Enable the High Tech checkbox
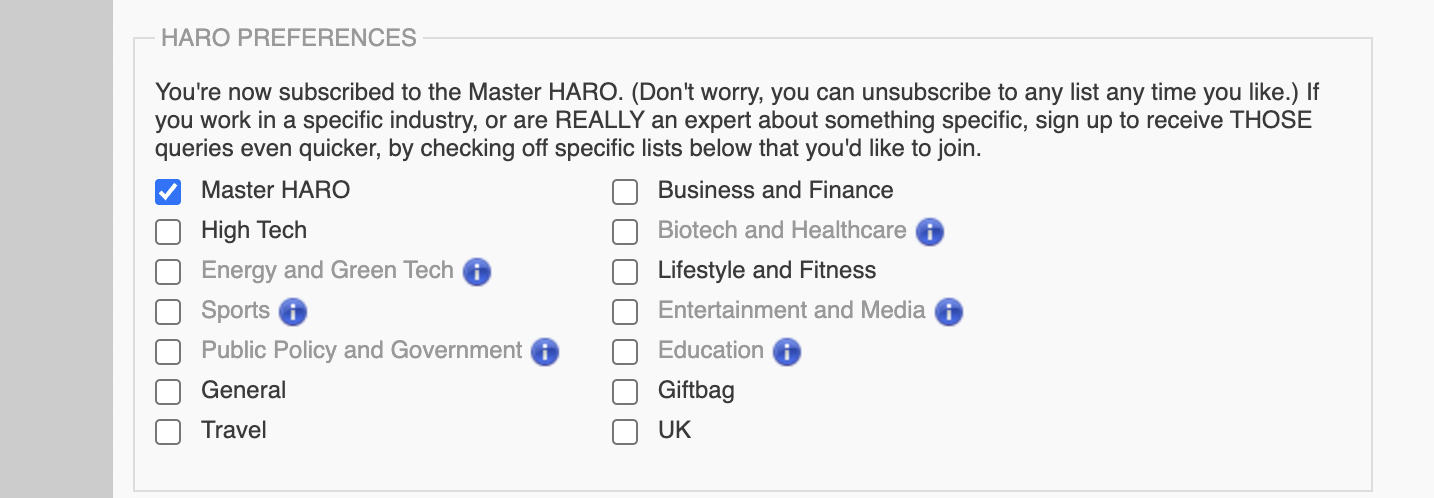The width and height of the screenshot is (1434, 498). tap(168, 232)
